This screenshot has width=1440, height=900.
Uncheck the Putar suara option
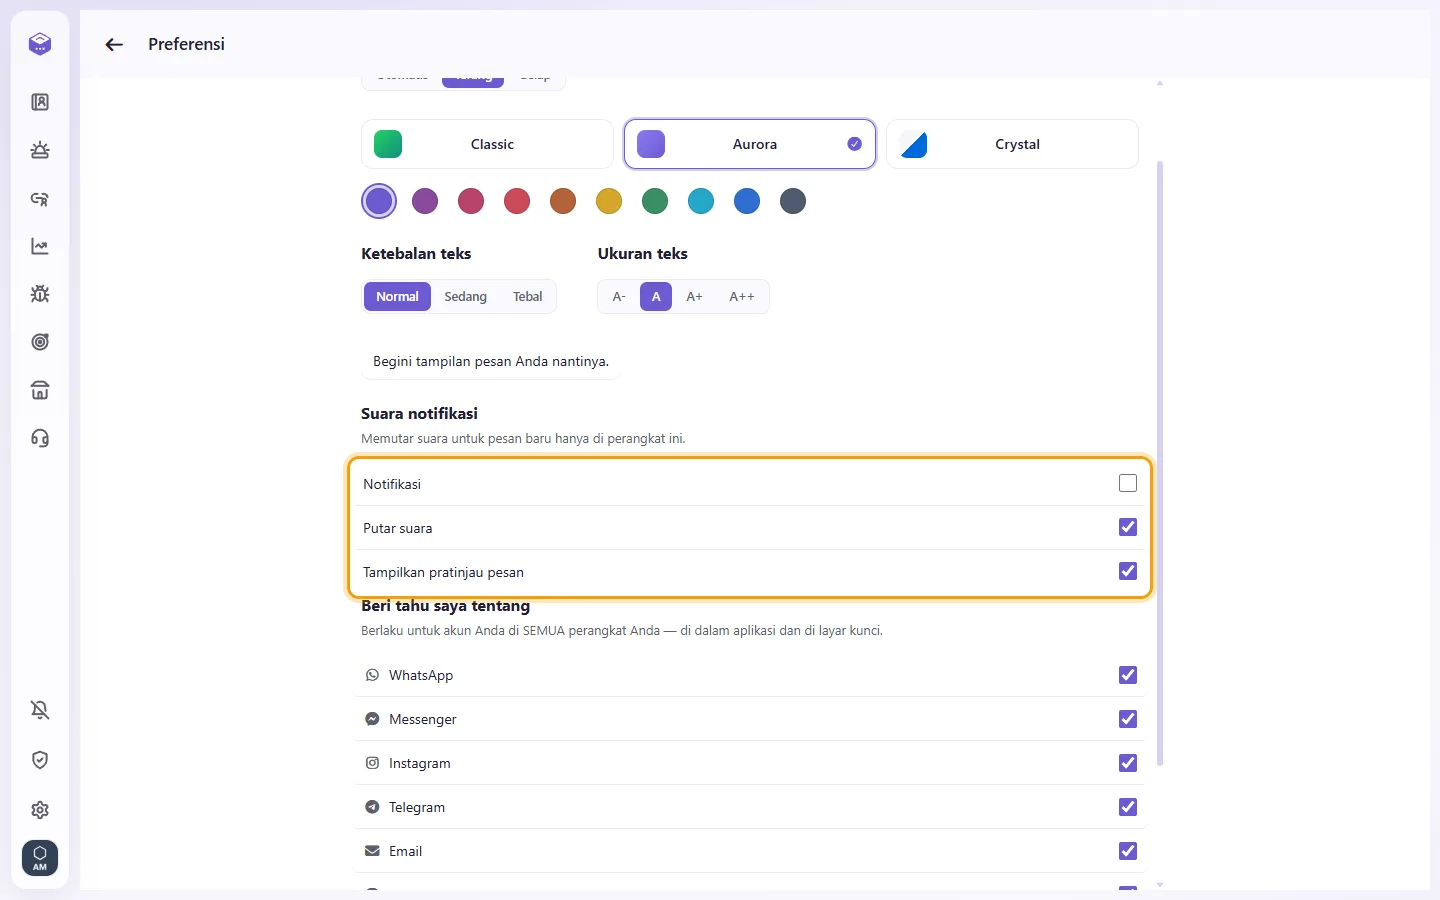click(x=1128, y=527)
